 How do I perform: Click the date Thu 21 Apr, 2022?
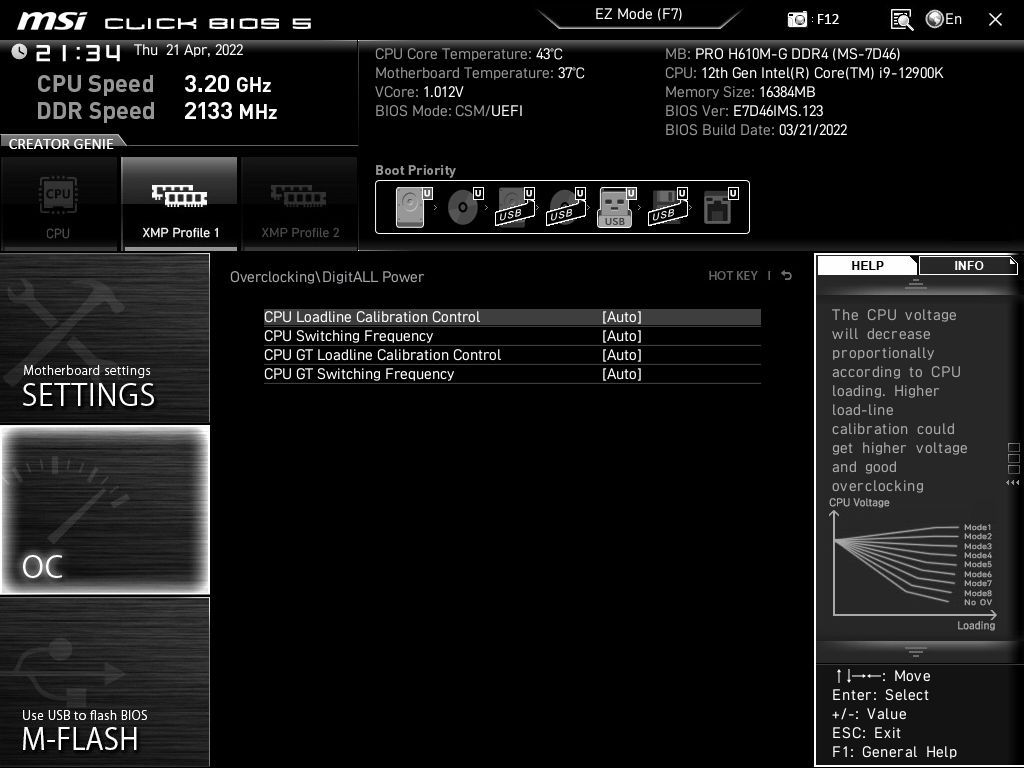click(189, 50)
